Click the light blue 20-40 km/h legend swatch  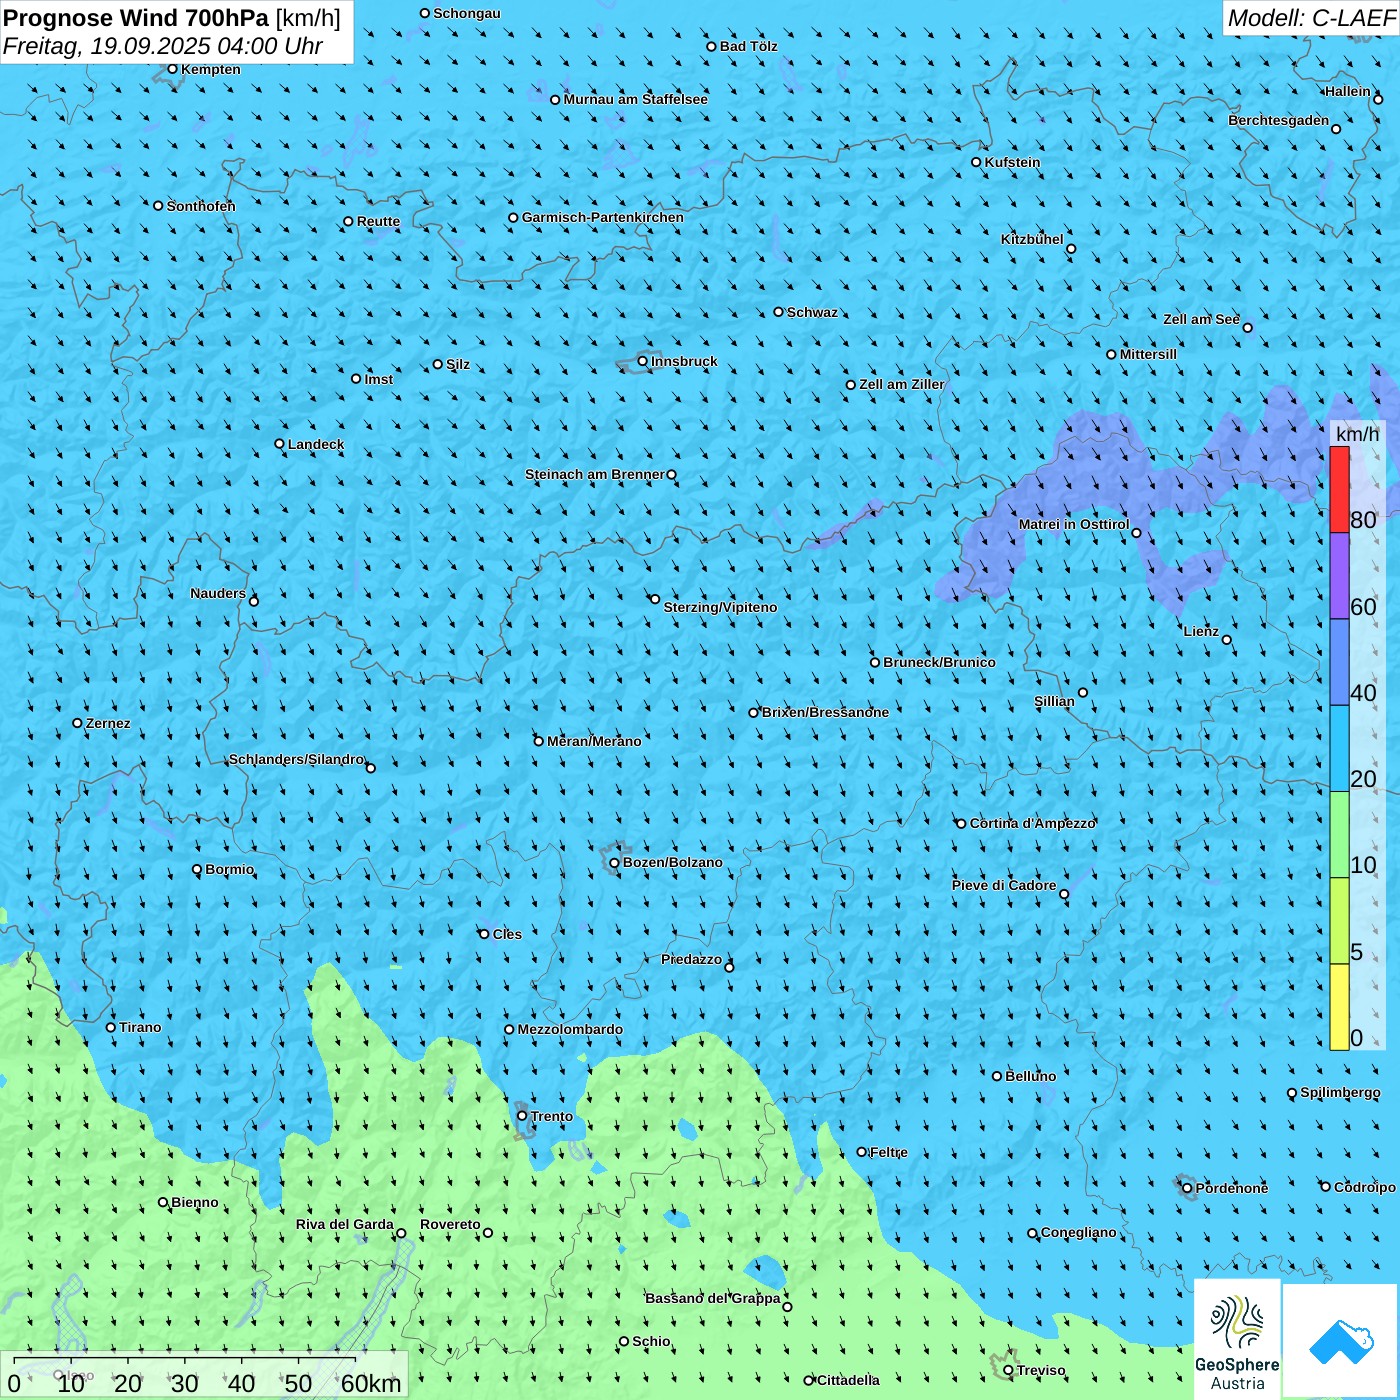coord(1339,749)
